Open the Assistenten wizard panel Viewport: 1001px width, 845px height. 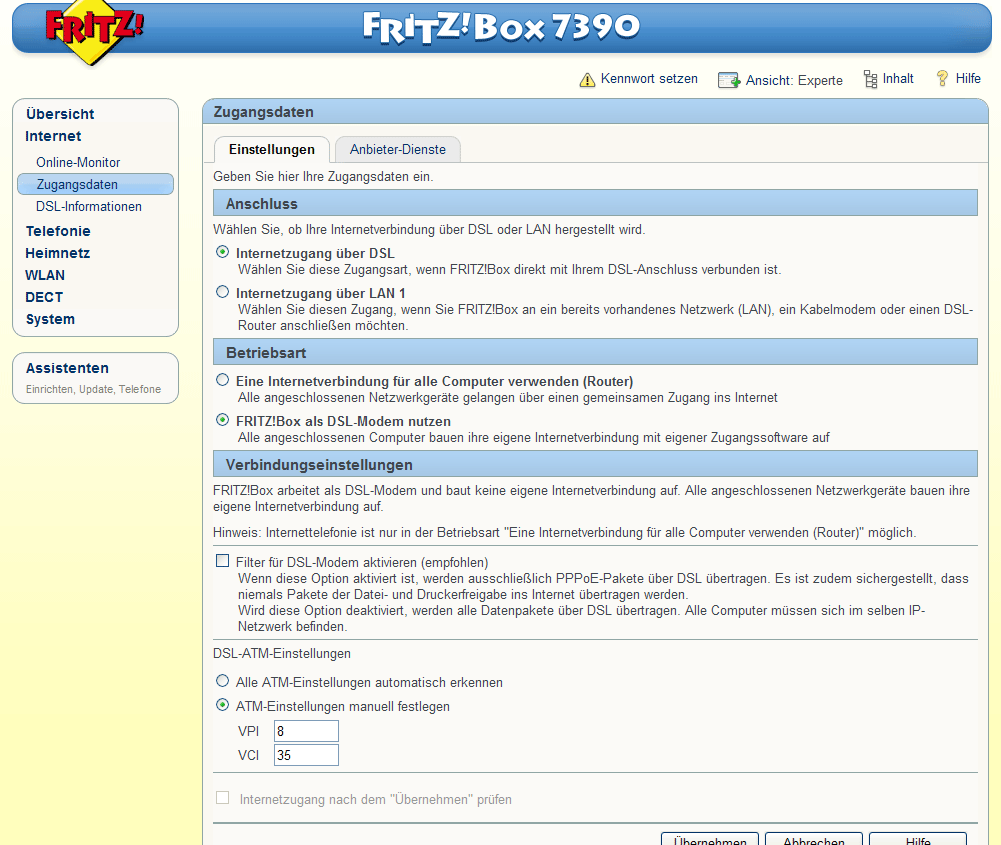(x=95, y=378)
